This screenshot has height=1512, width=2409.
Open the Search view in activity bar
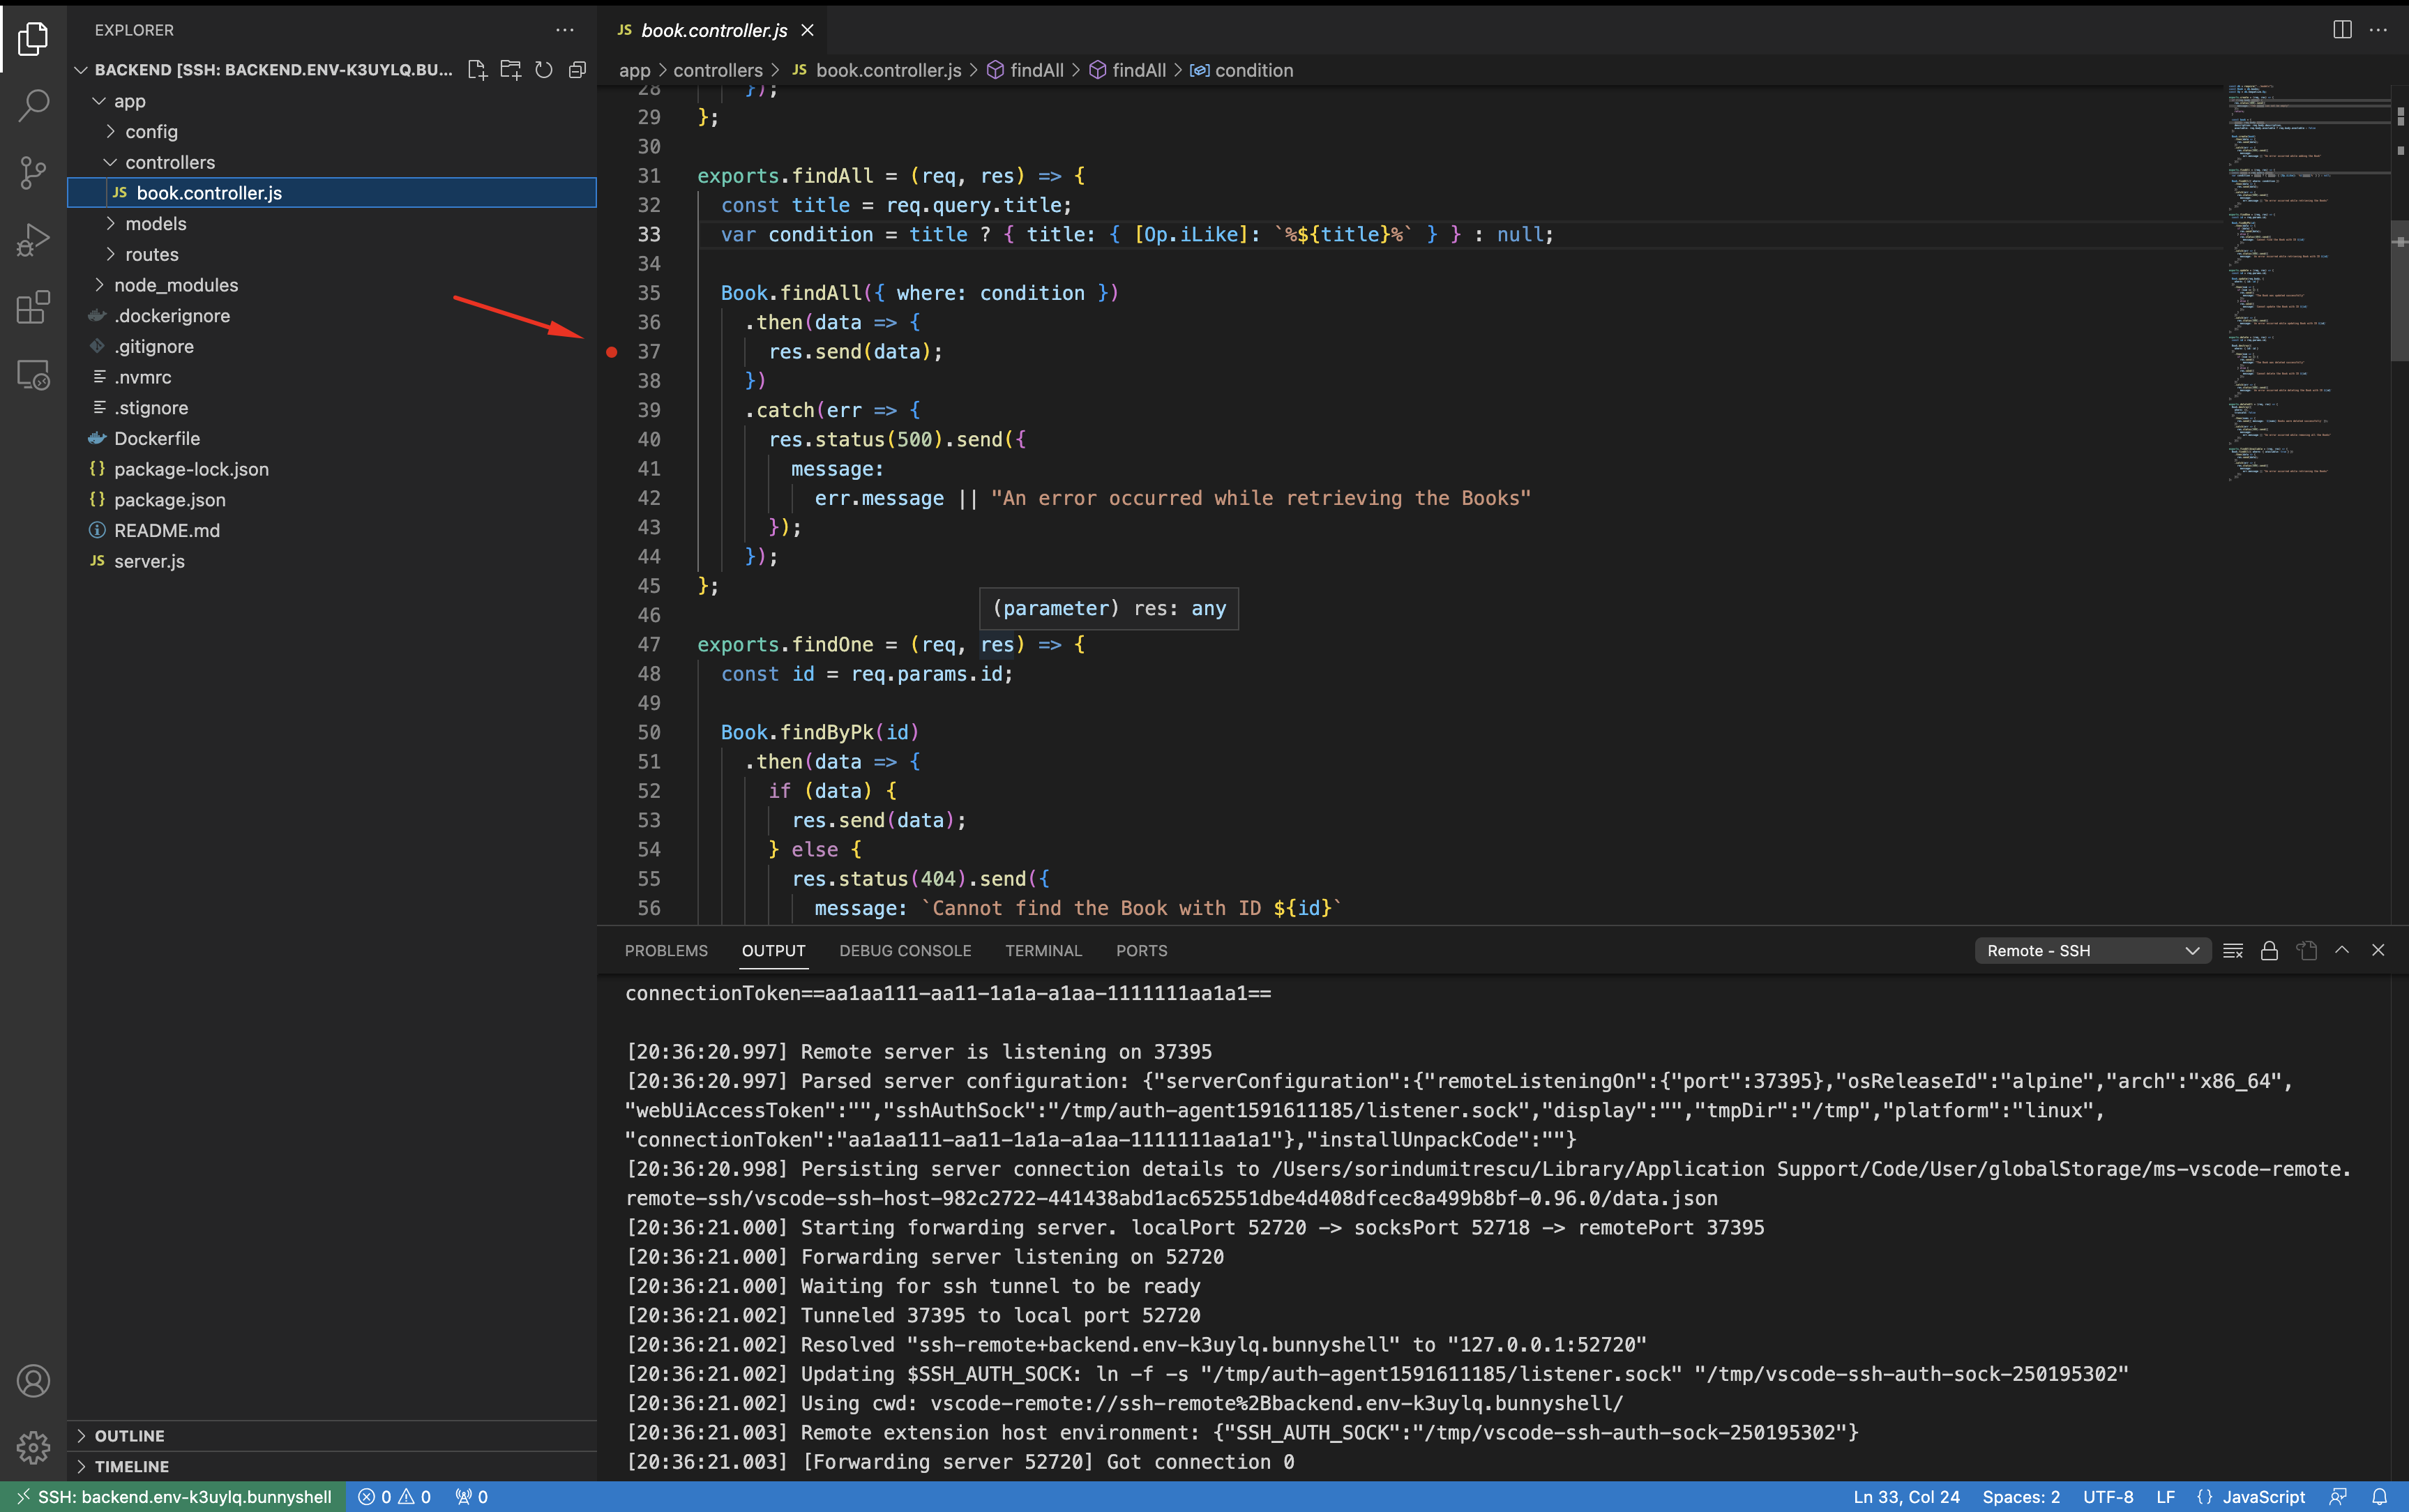tap(33, 104)
